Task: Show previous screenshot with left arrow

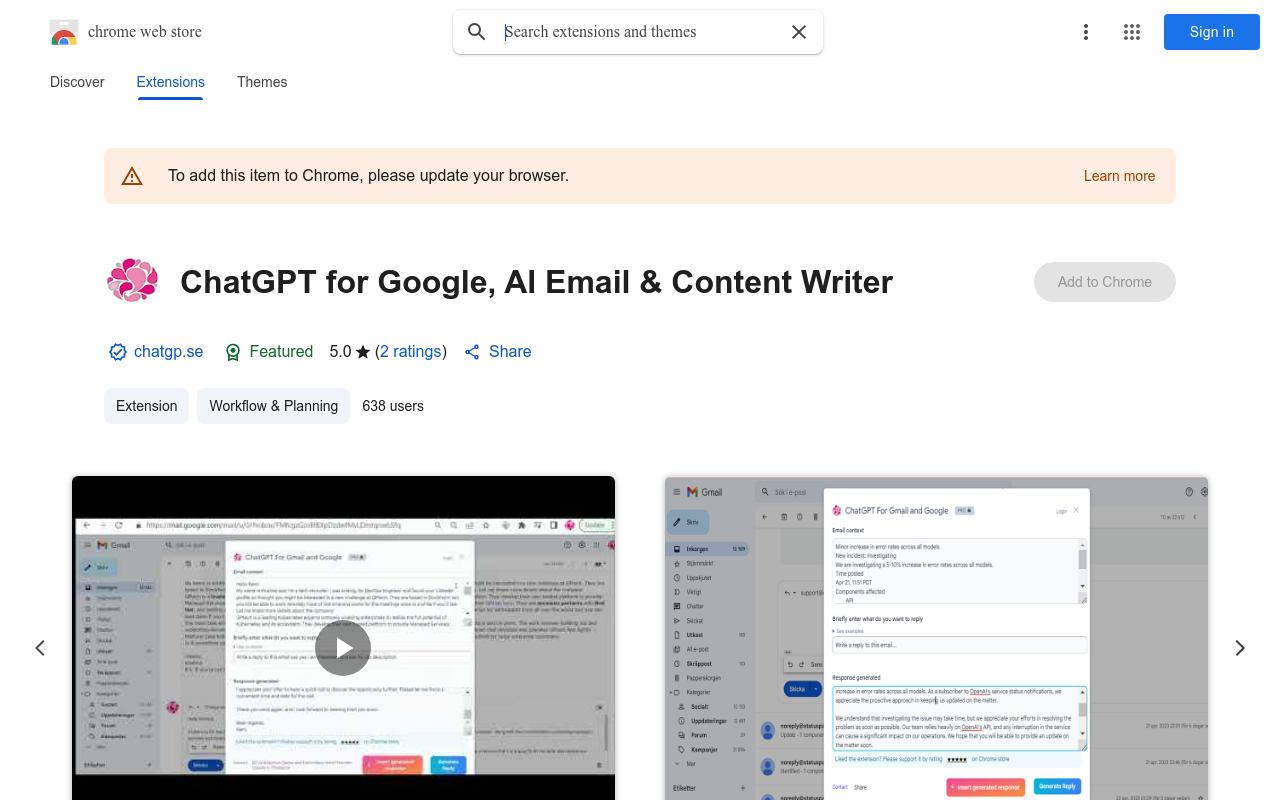Action: pyautogui.click(x=40, y=648)
